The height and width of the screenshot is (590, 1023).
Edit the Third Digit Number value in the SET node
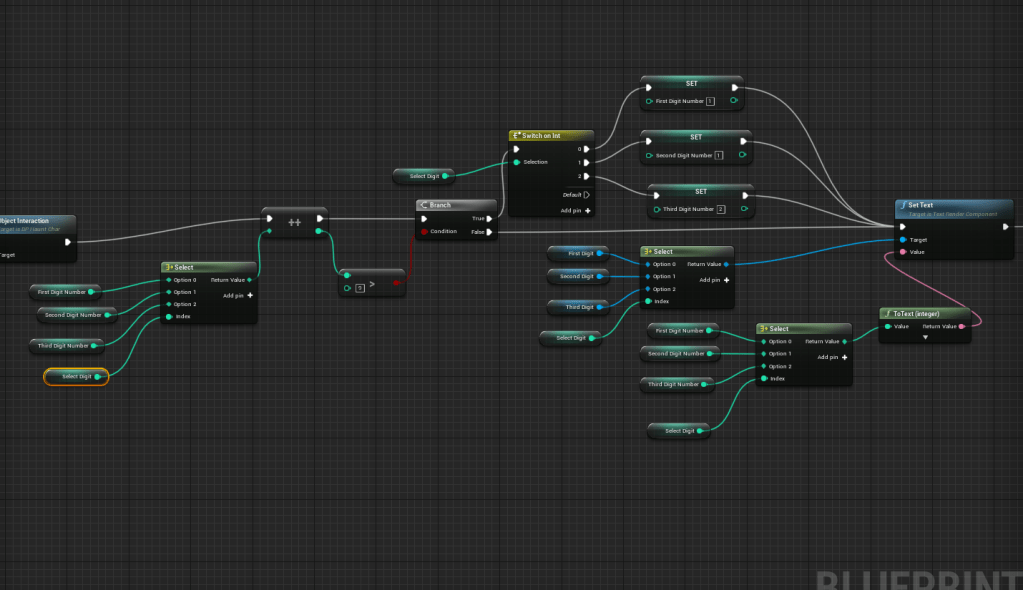(x=720, y=209)
